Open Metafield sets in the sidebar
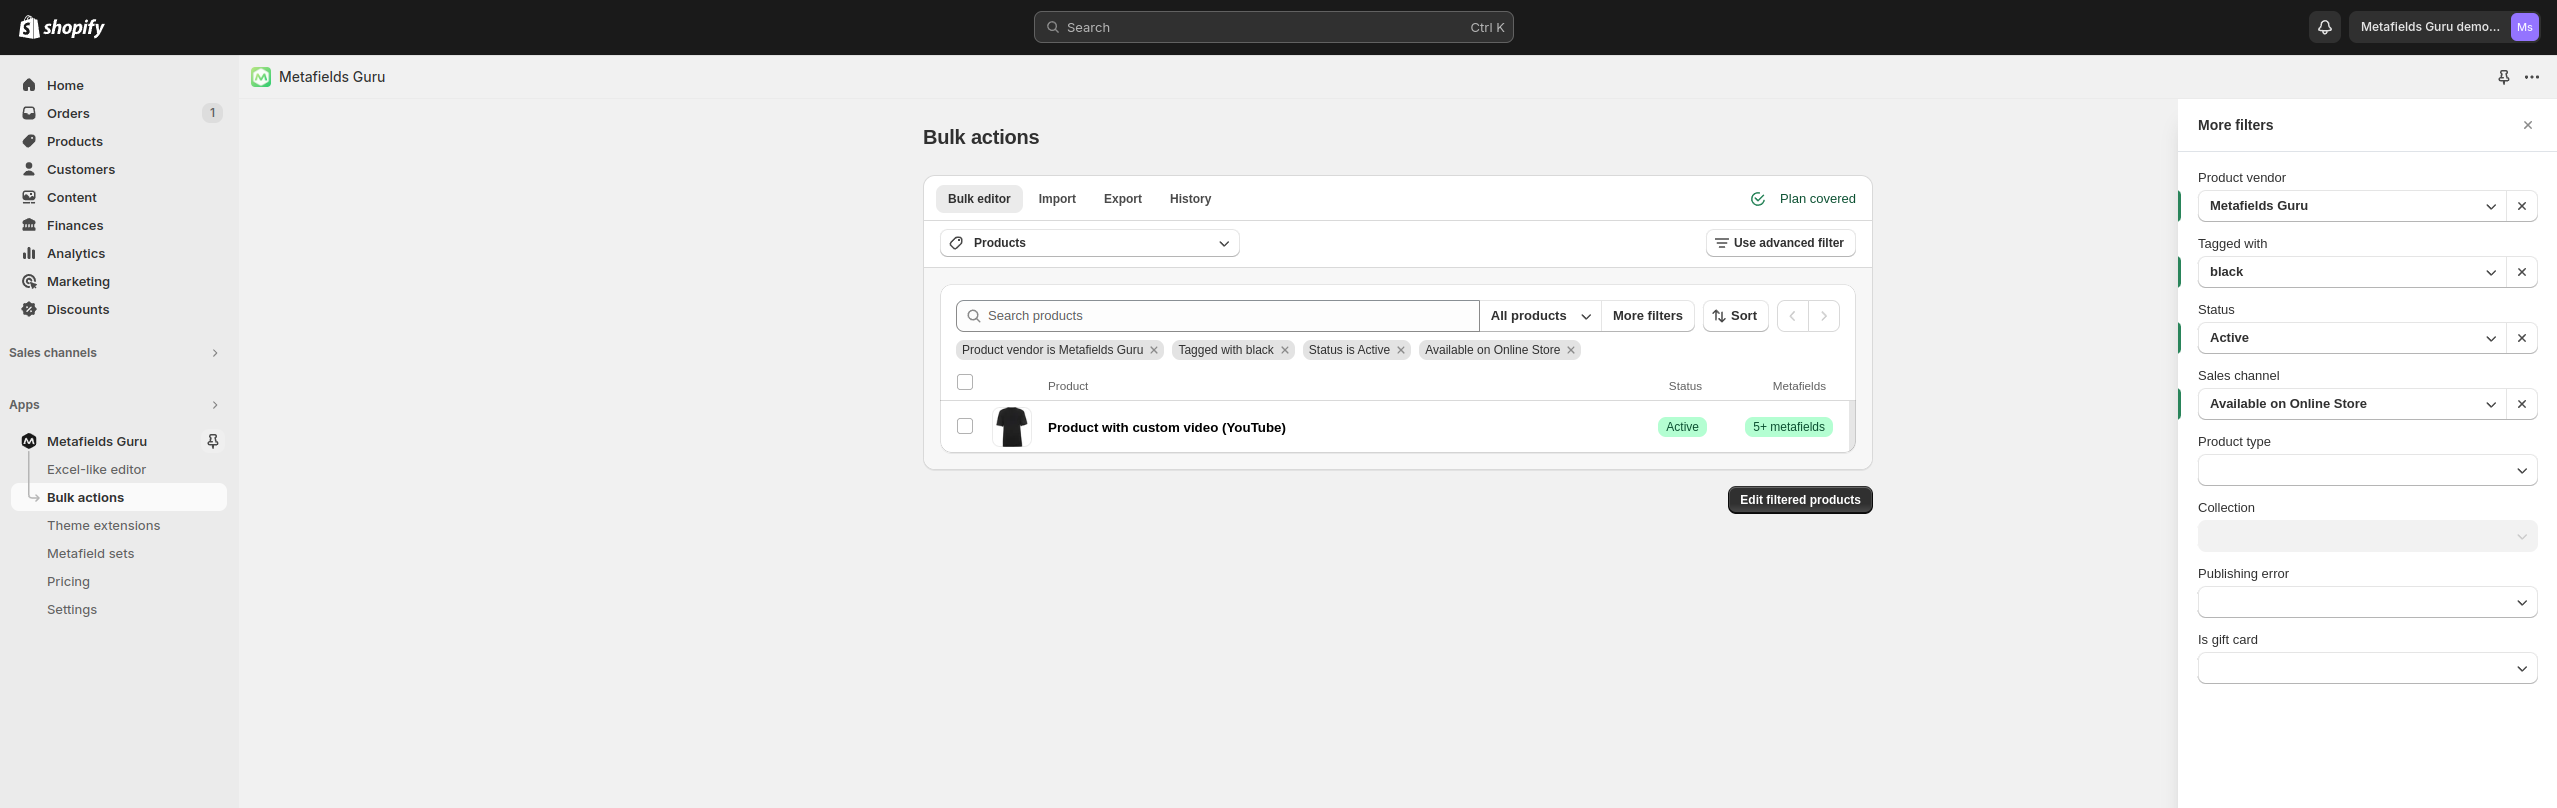The width and height of the screenshot is (2557, 808). [x=90, y=553]
